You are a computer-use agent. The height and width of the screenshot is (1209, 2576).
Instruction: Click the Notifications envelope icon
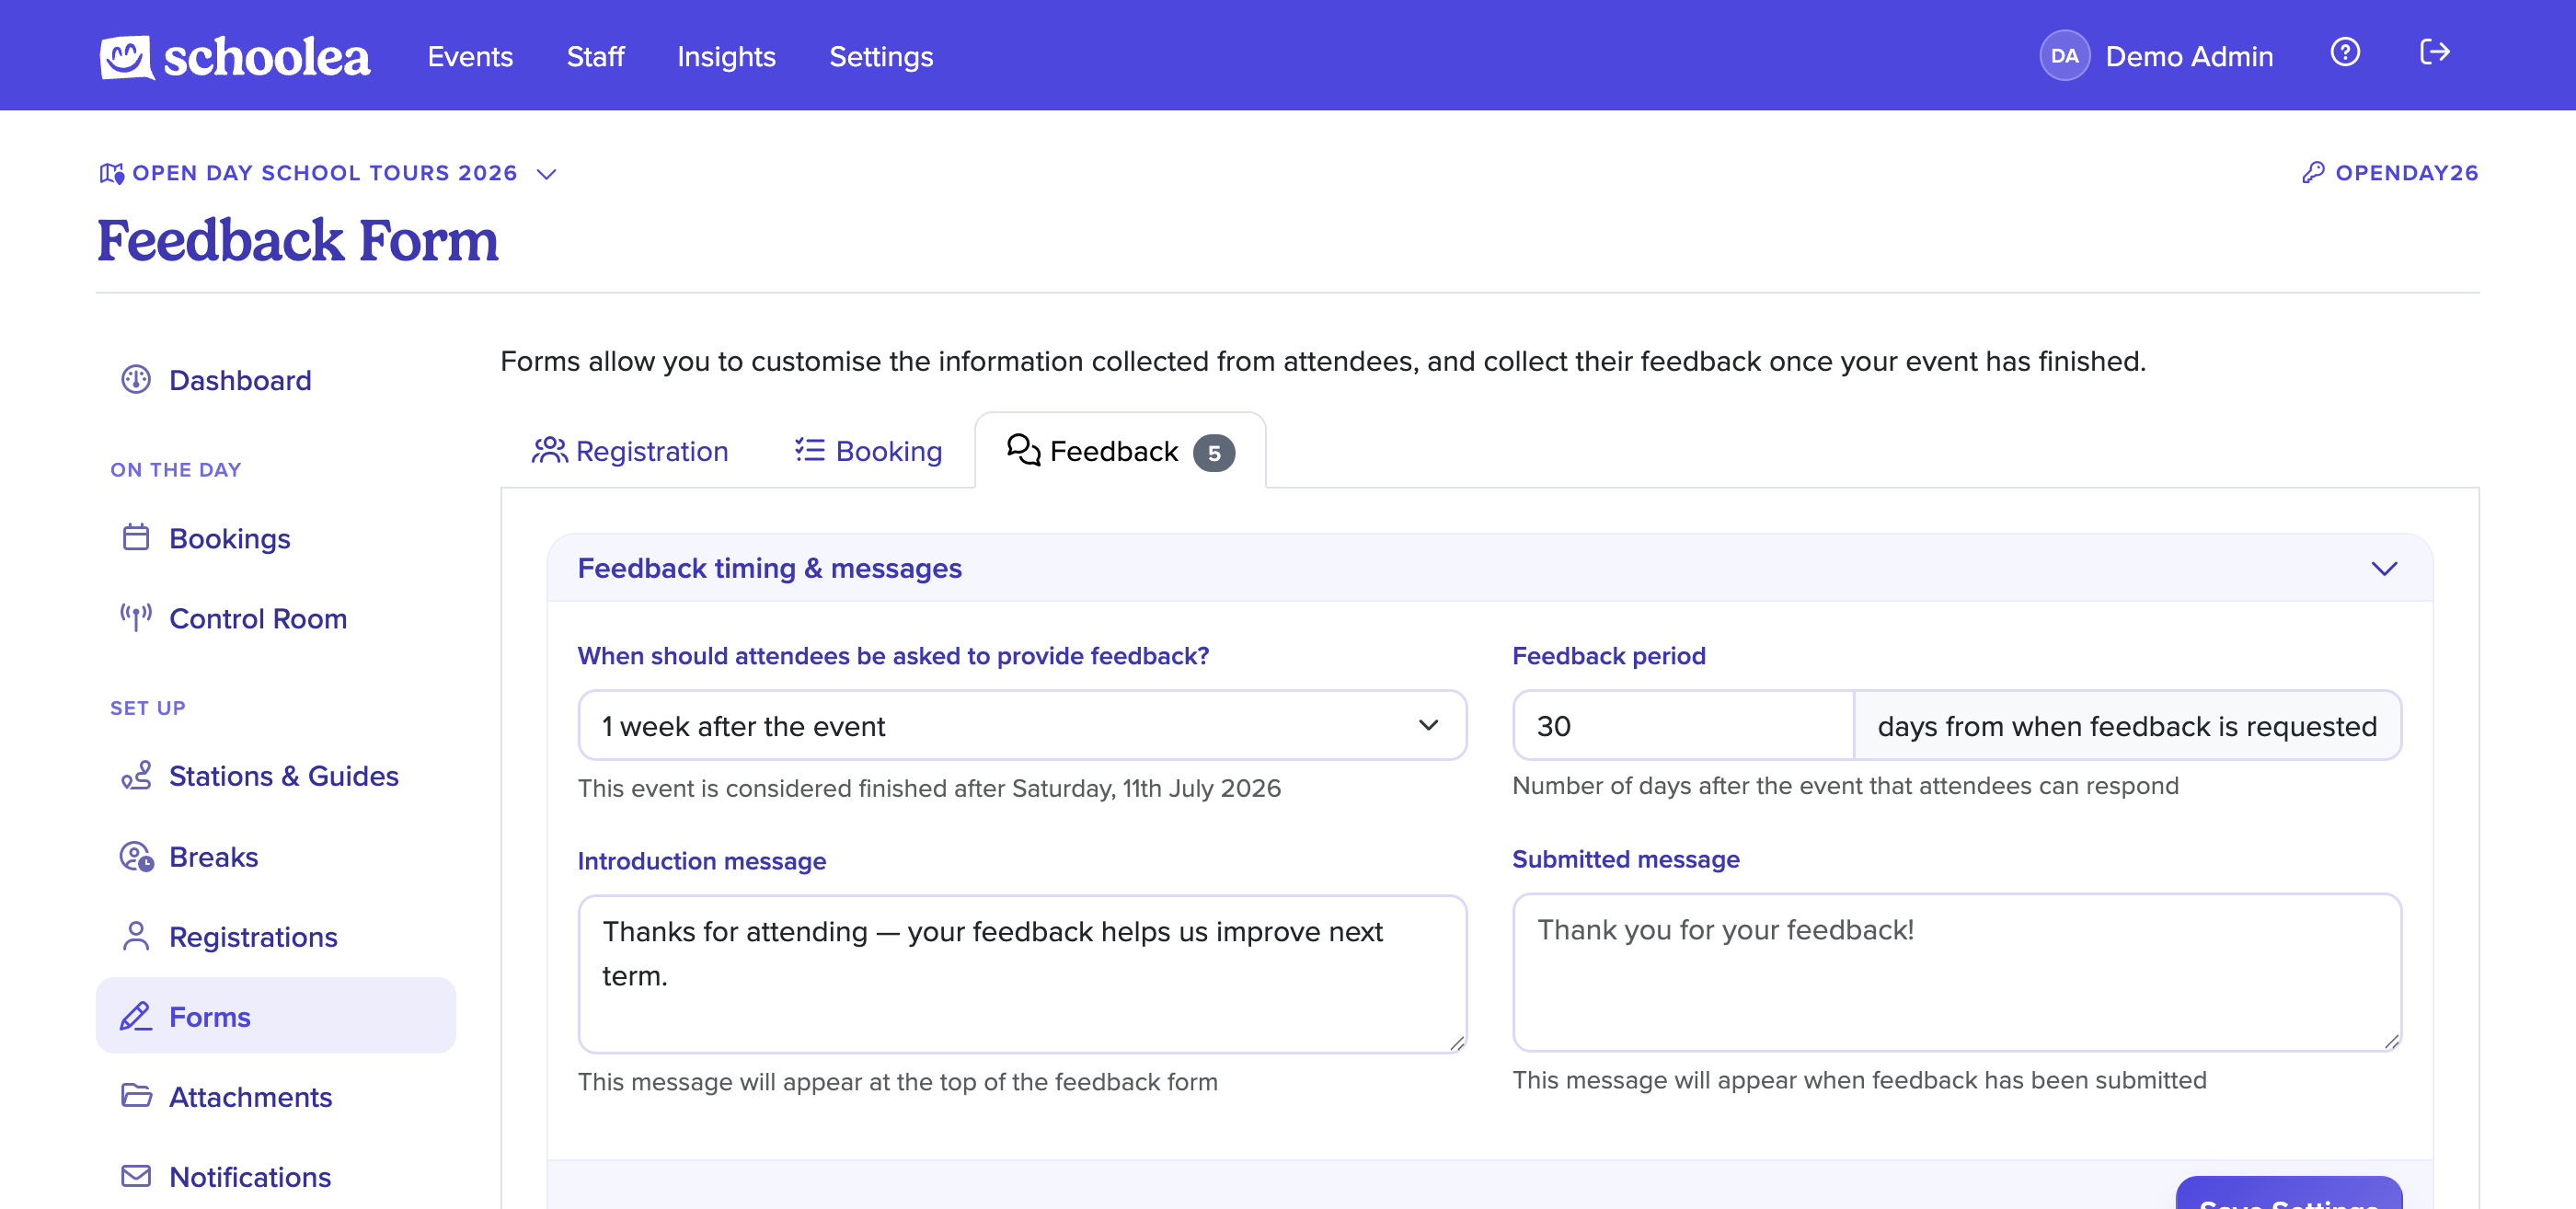[136, 1176]
